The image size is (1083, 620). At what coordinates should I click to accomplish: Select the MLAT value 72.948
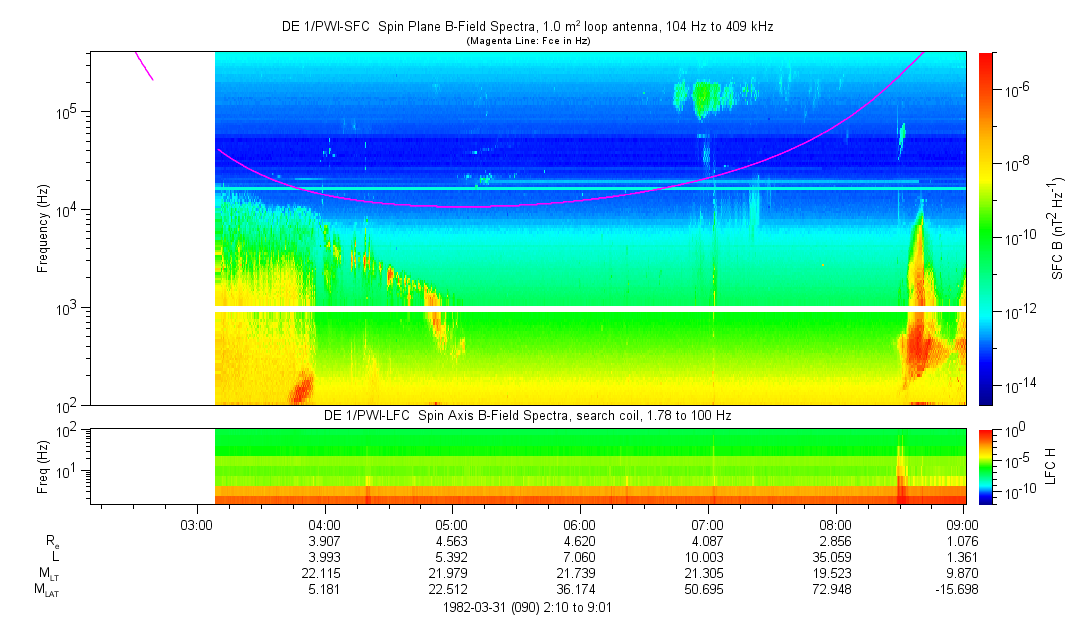(835, 591)
